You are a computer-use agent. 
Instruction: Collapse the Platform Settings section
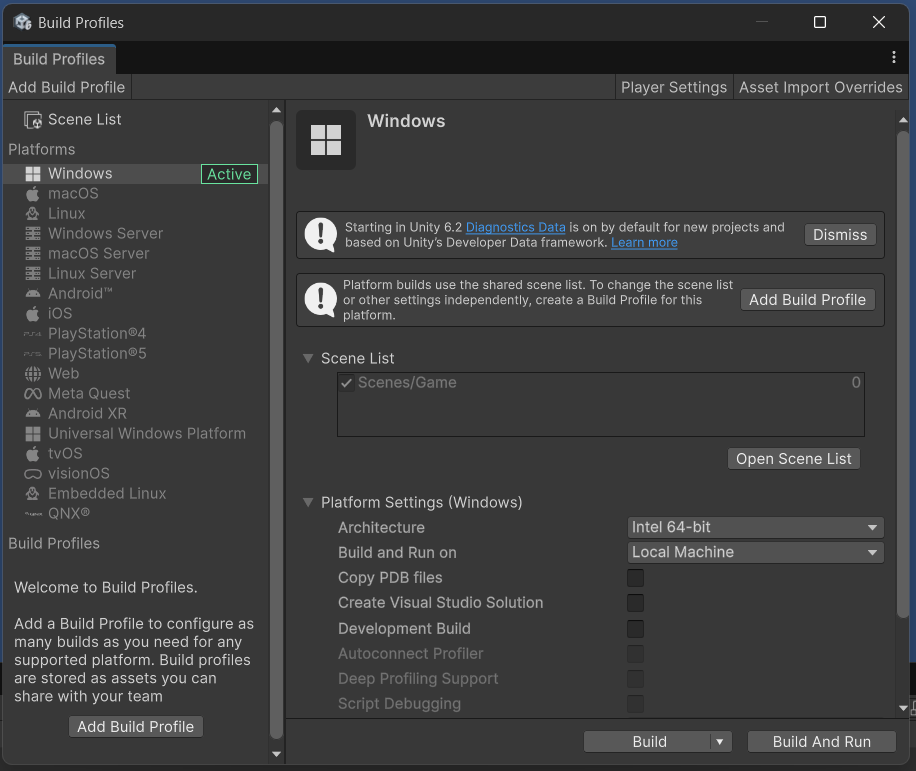tap(308, 502)
